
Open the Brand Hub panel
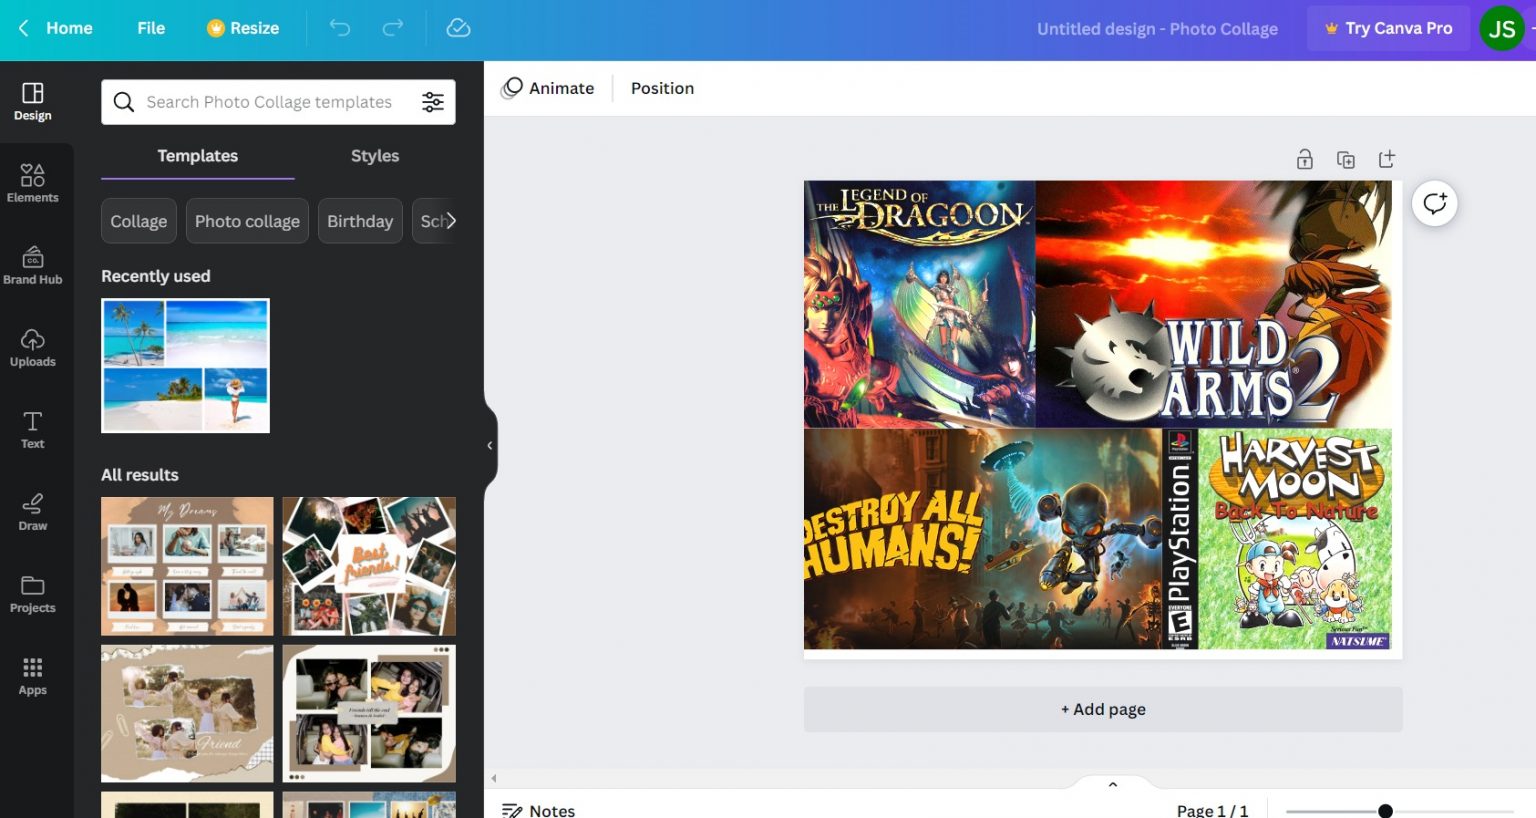(x=32, y=265)
